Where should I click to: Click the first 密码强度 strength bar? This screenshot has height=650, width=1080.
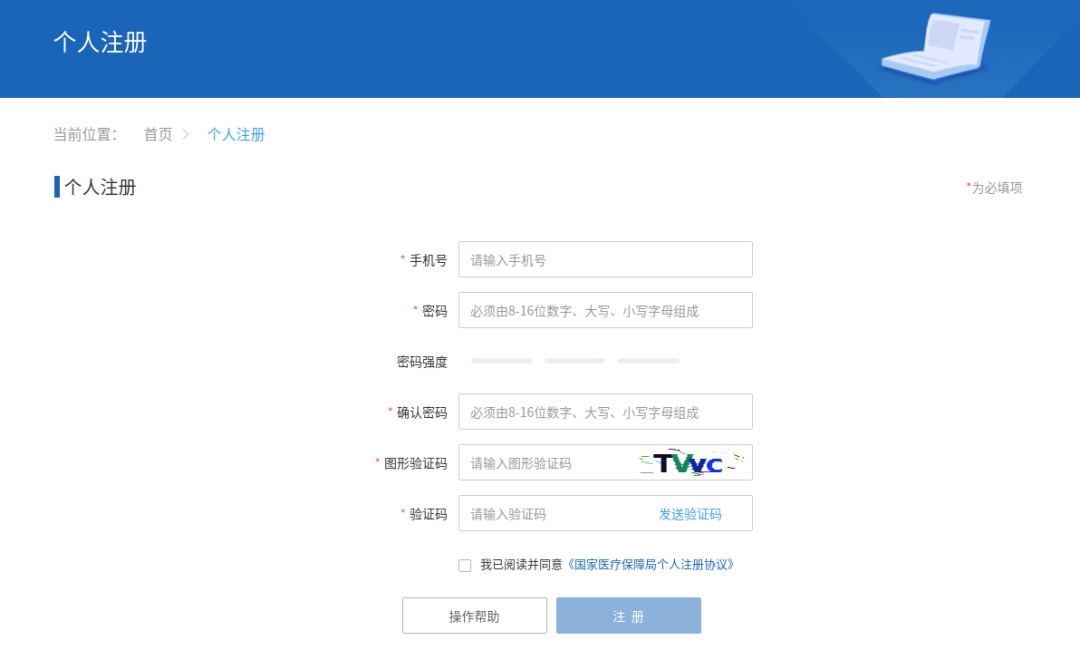click(500, 360)
